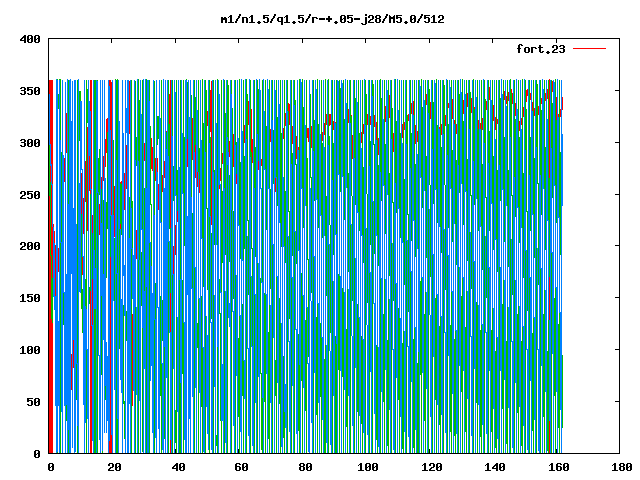Click x-axis label 60
Viewport: 640px width, 480px height.
pyautogui.click(x=241, y=467)
